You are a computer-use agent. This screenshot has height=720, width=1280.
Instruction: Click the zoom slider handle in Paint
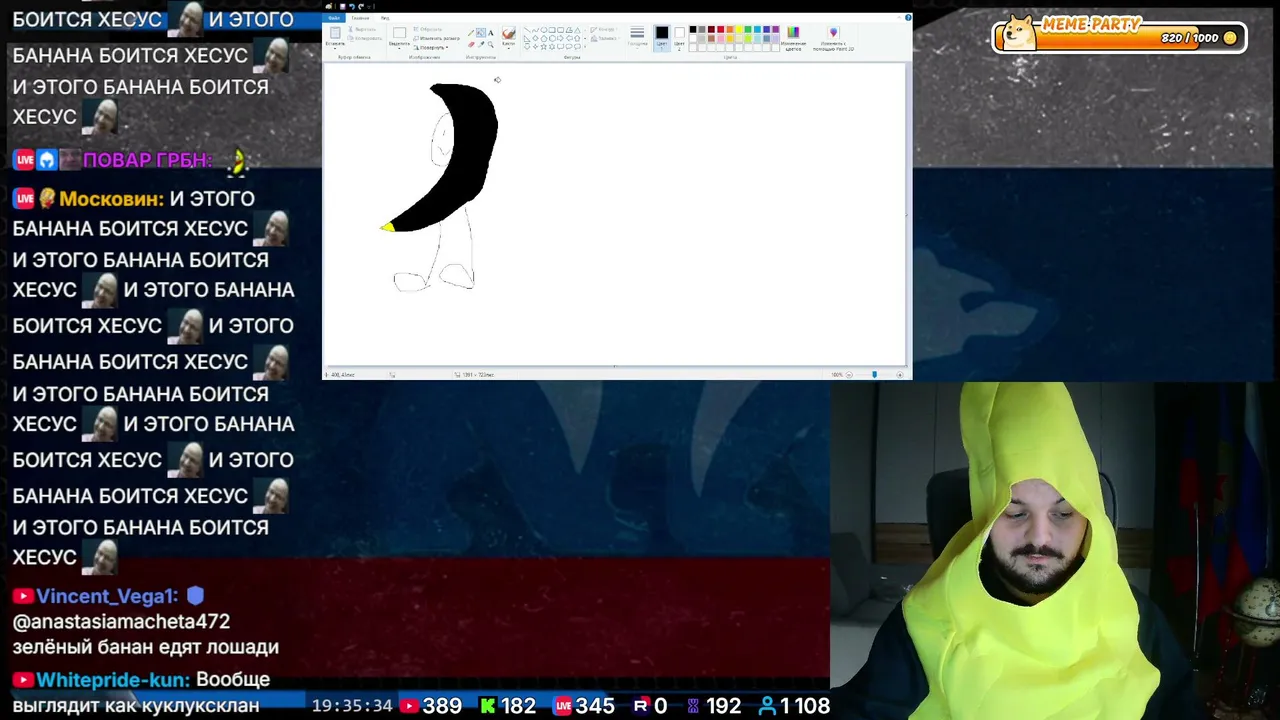coord(874,375)
